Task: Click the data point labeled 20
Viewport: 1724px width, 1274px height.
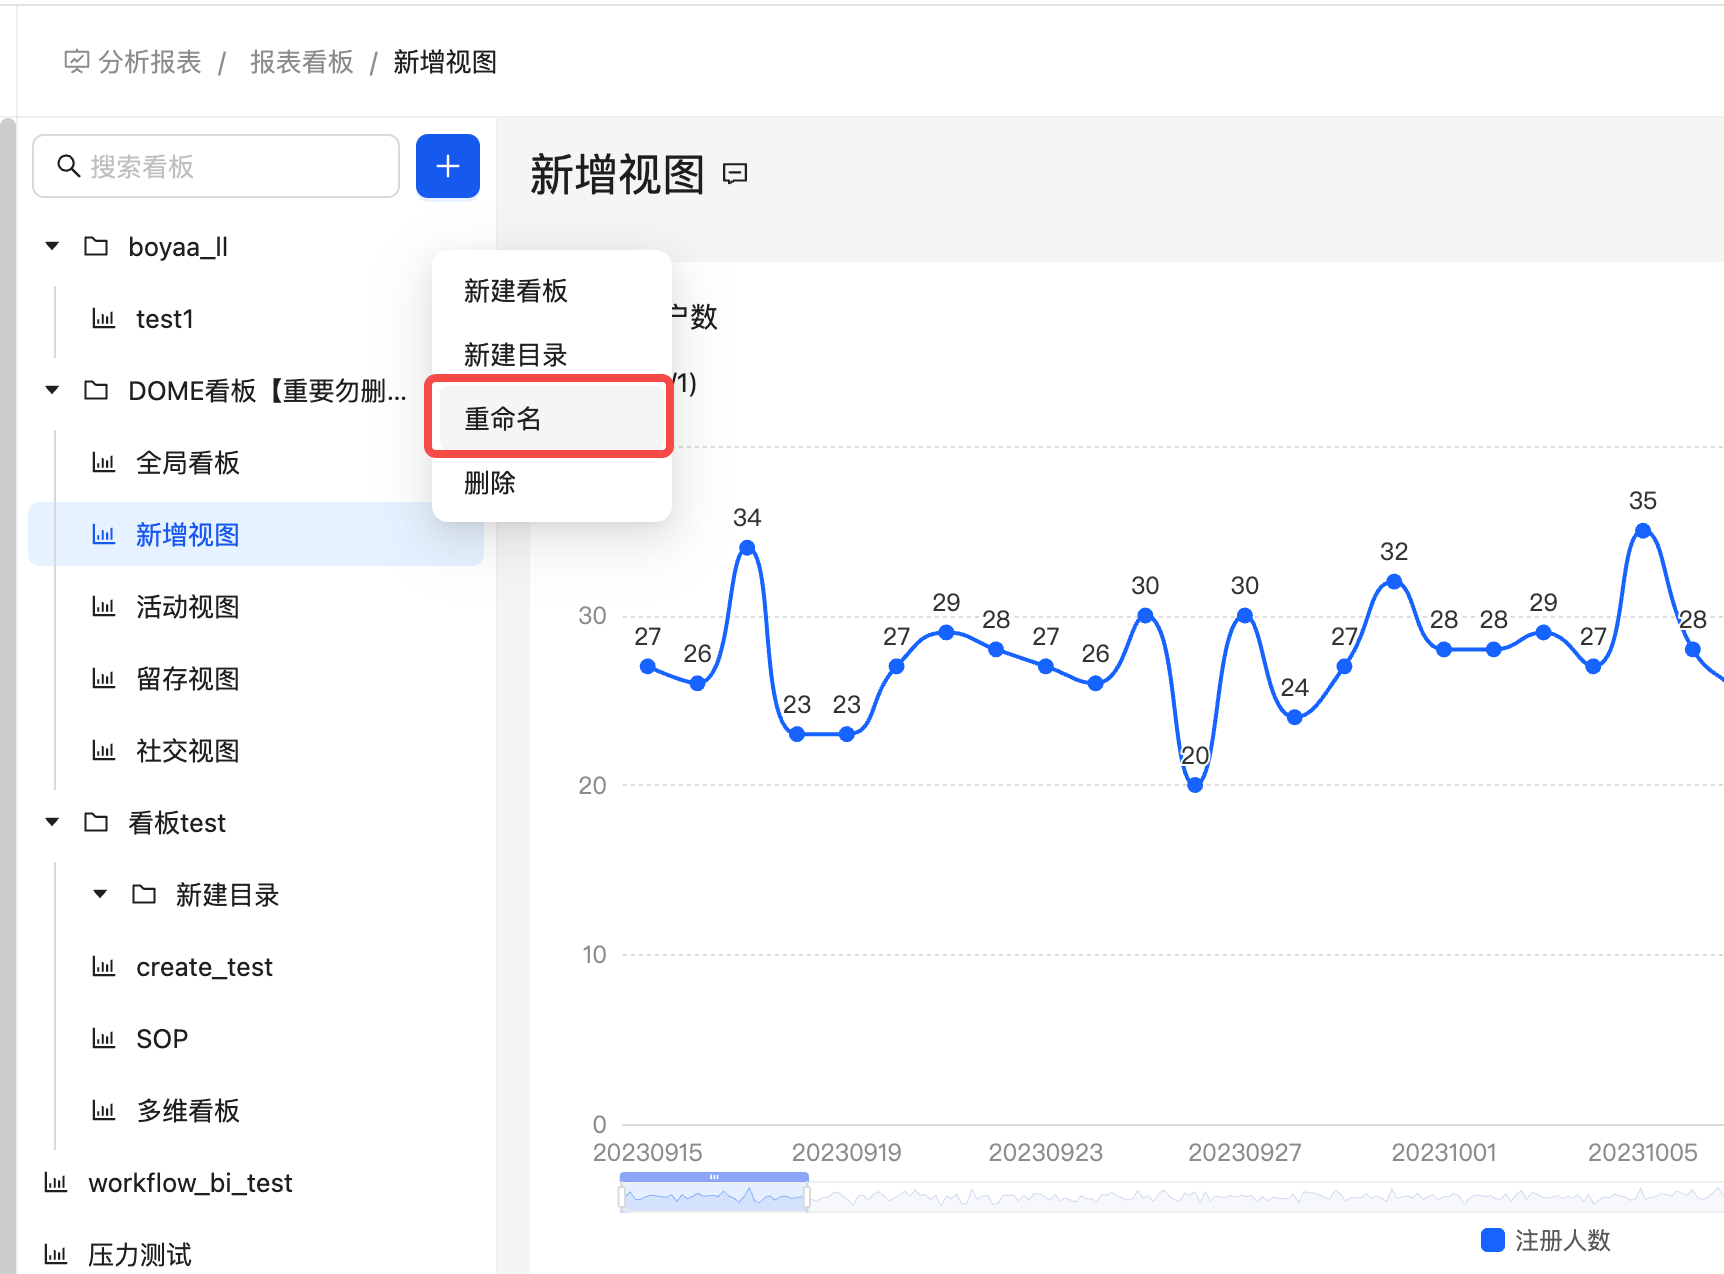Action: tap(1195, 785)
